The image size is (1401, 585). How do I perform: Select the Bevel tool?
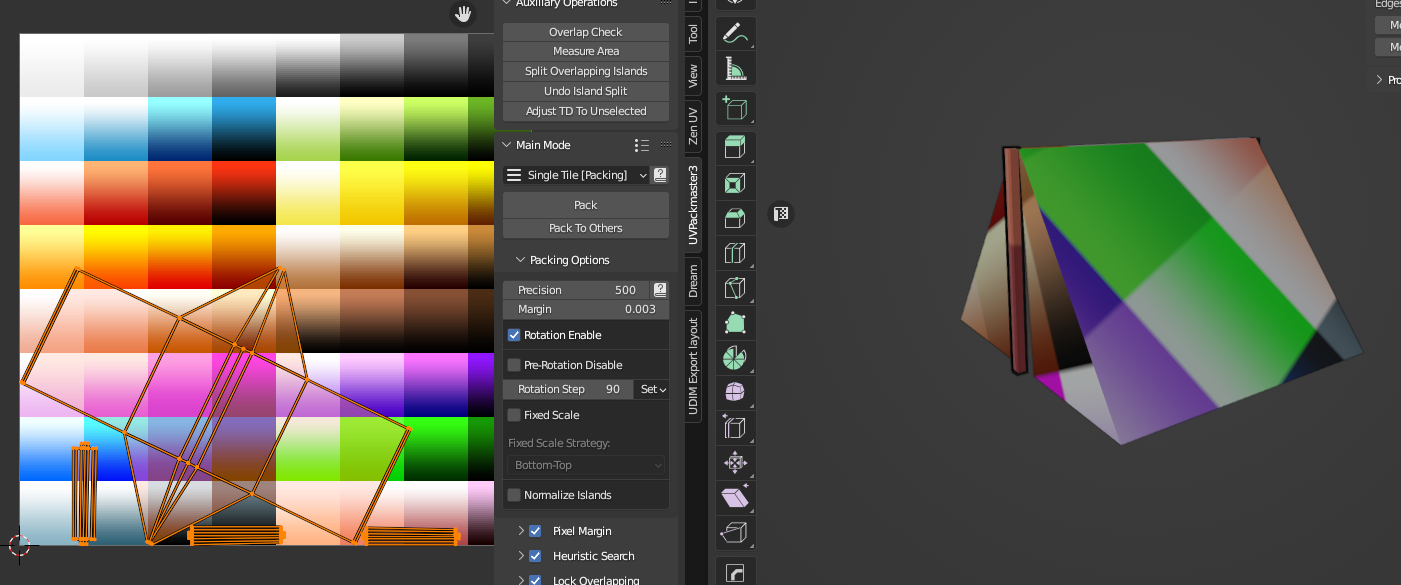point(736,218)
